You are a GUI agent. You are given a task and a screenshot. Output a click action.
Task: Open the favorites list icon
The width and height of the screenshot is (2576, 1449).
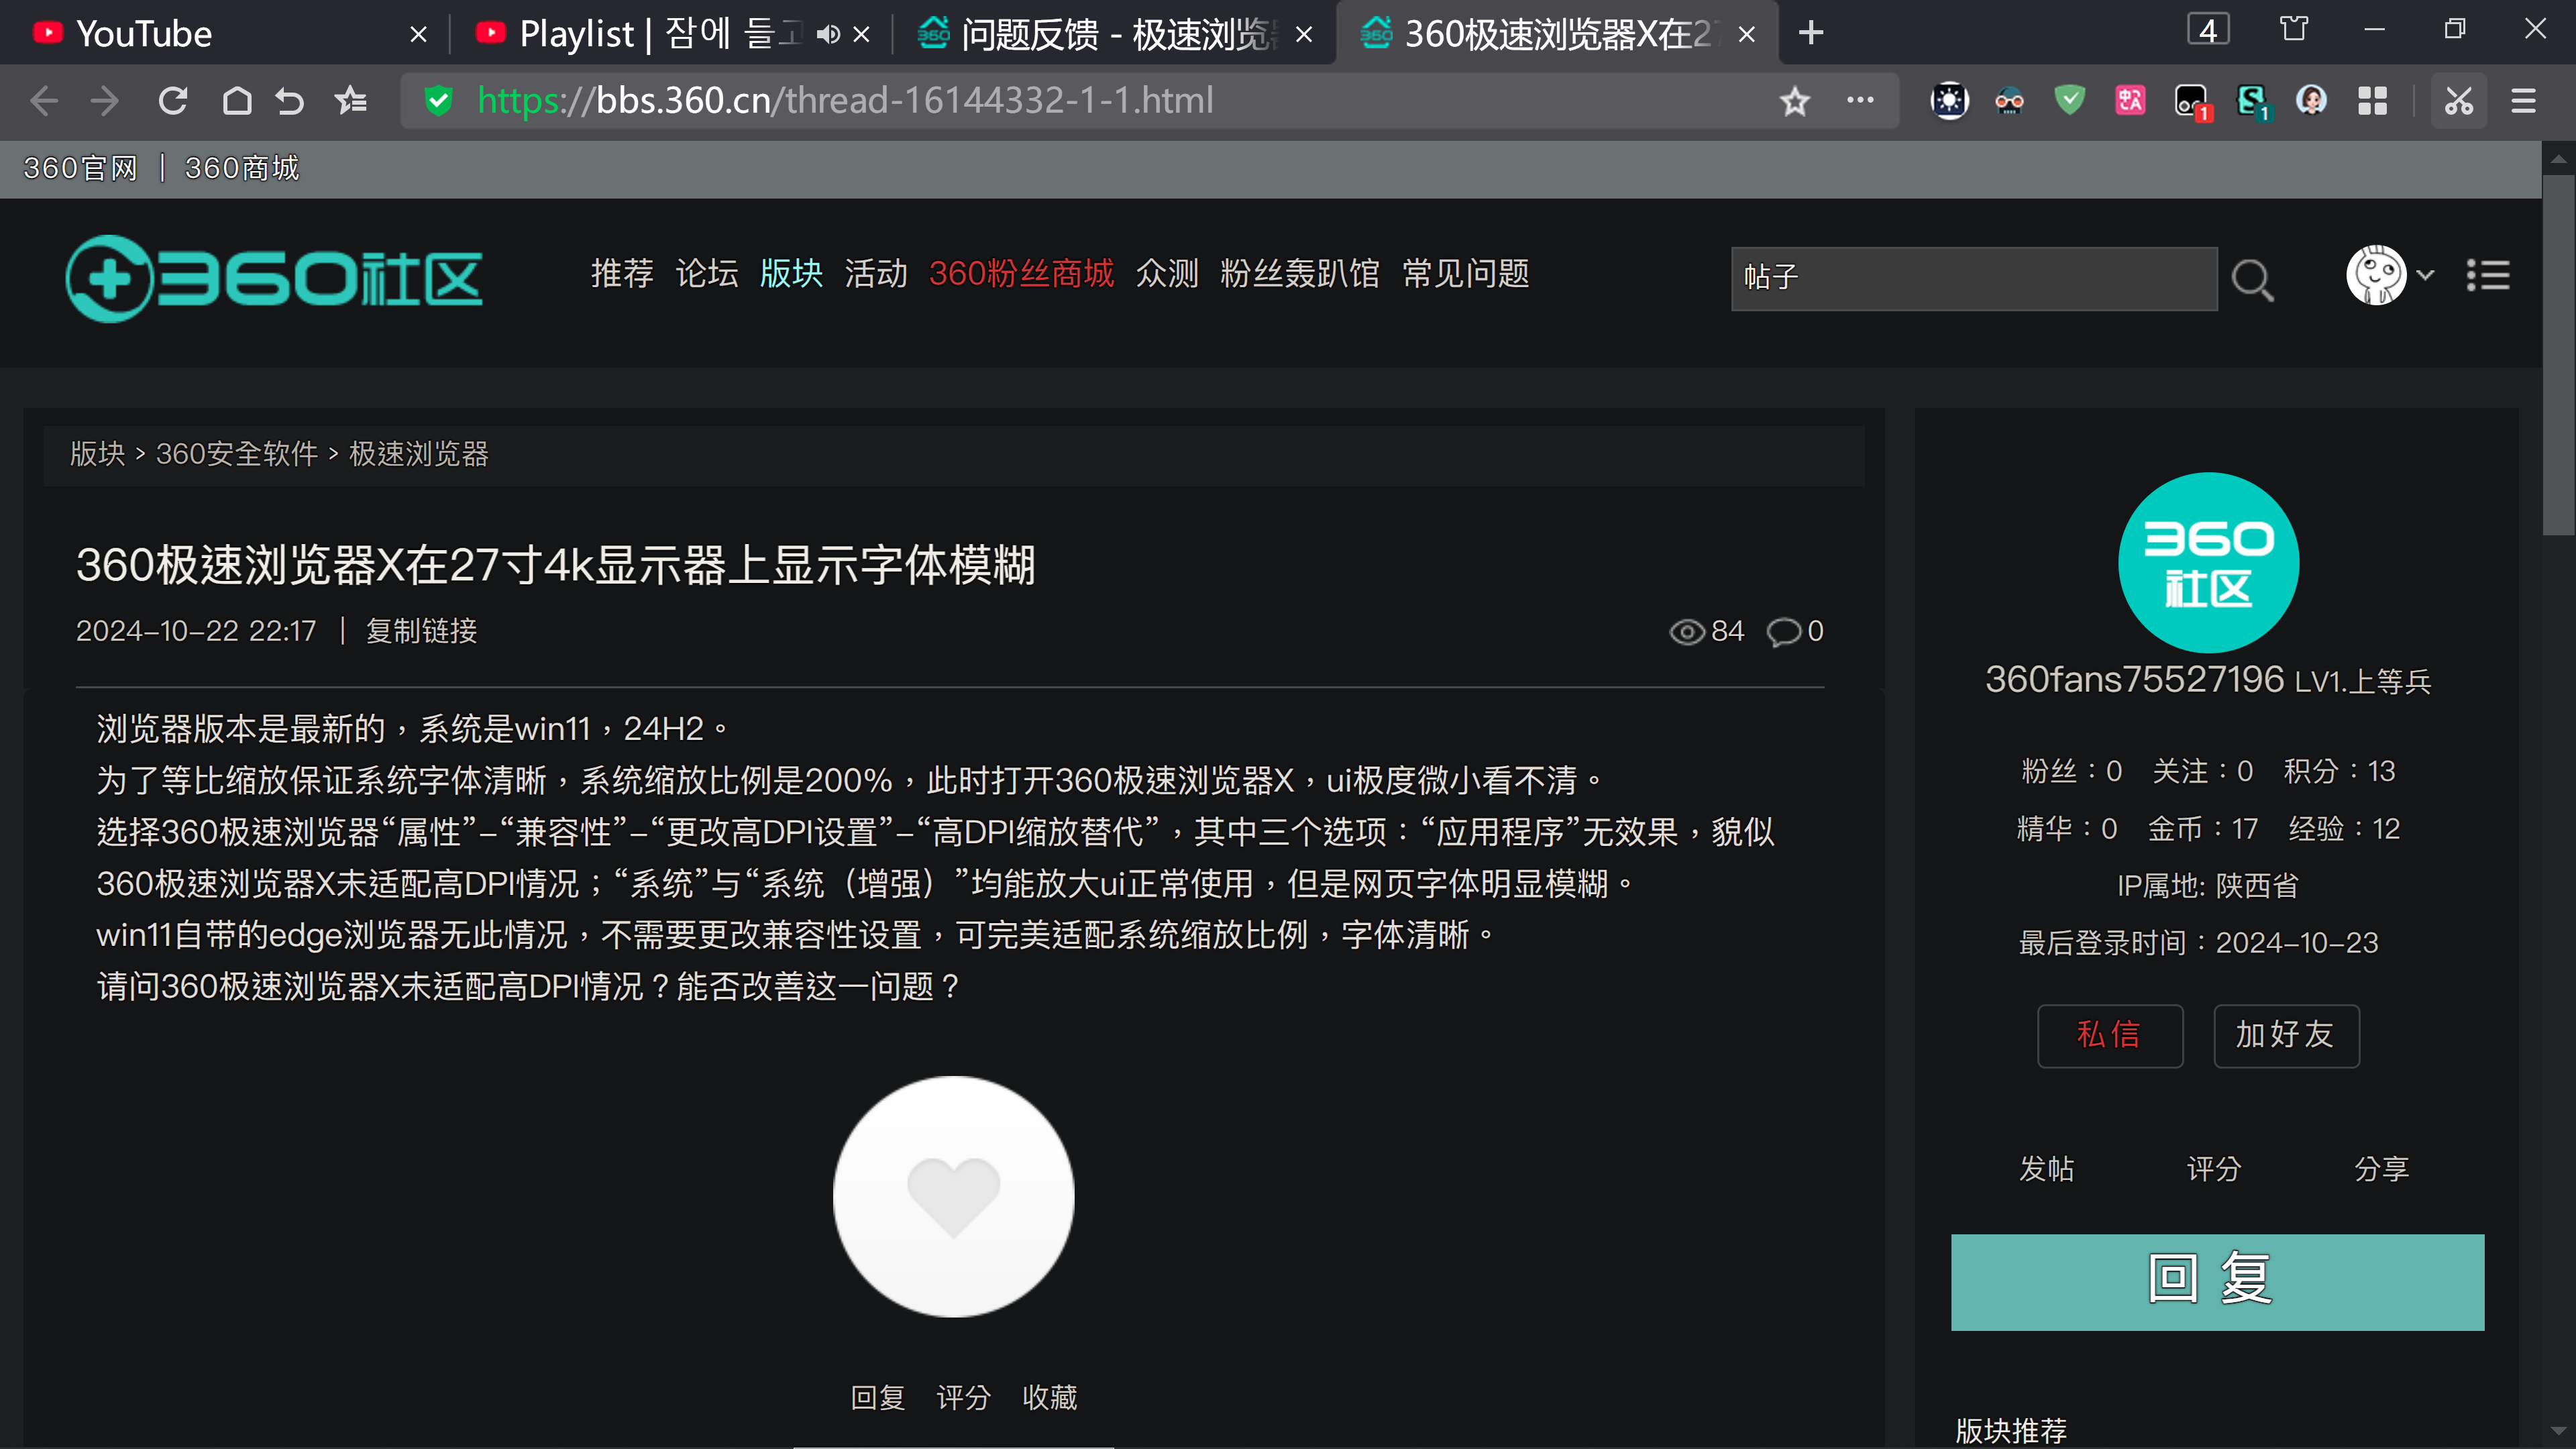[x=351, y=101]
